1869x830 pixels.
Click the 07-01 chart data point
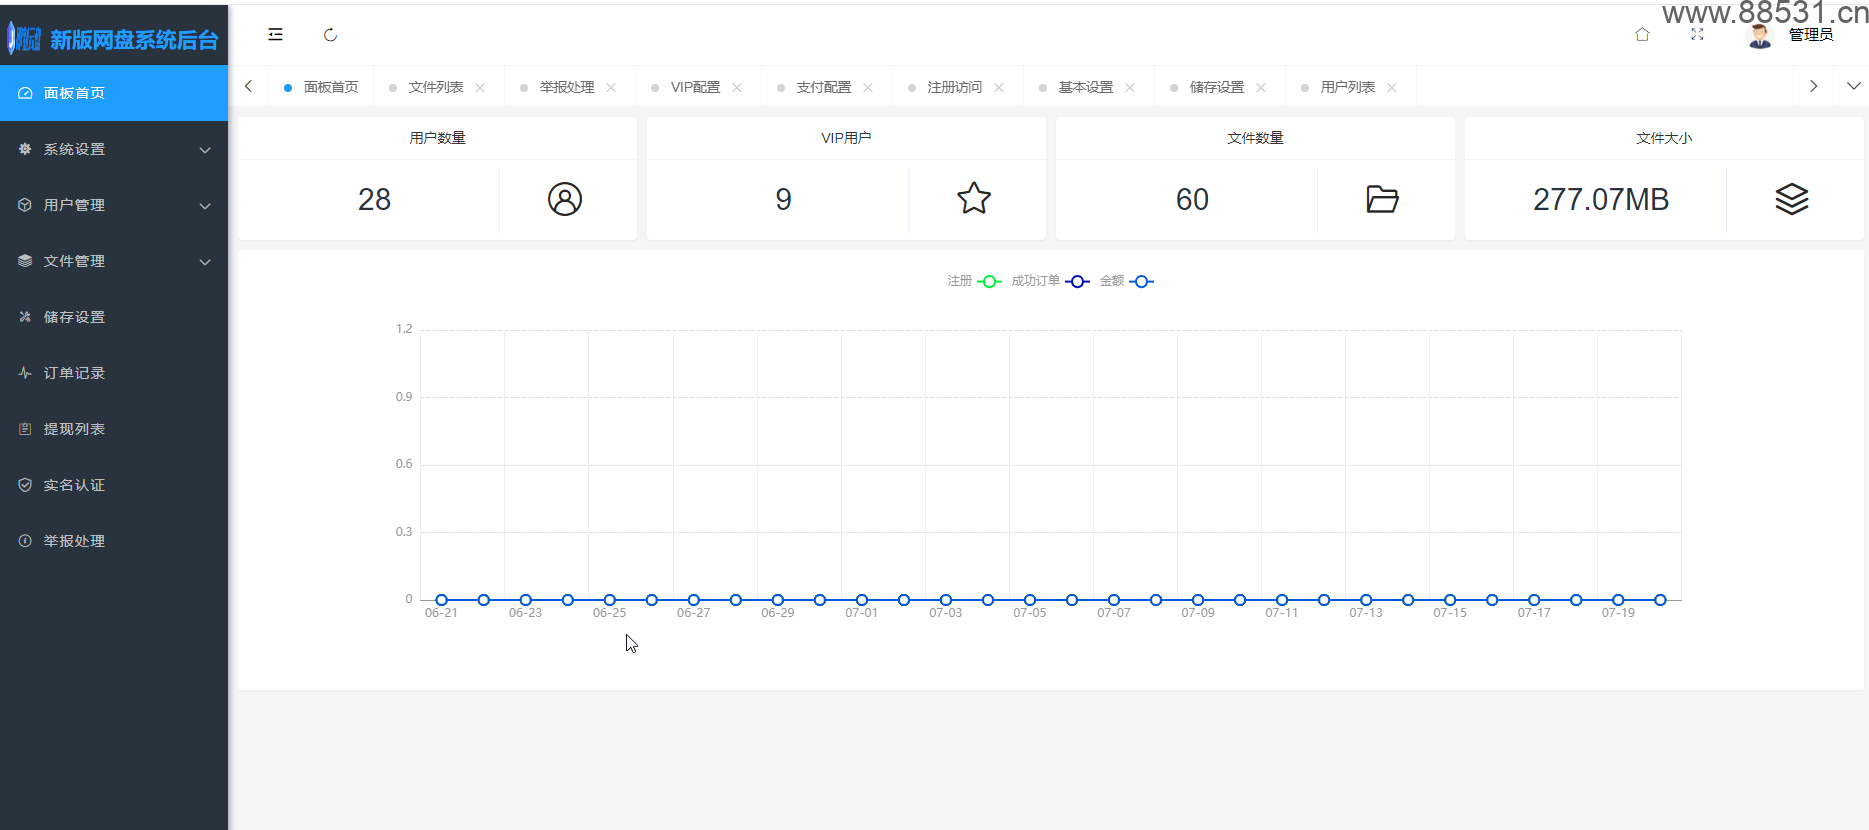pyautogui.click(x=861, y=600)
